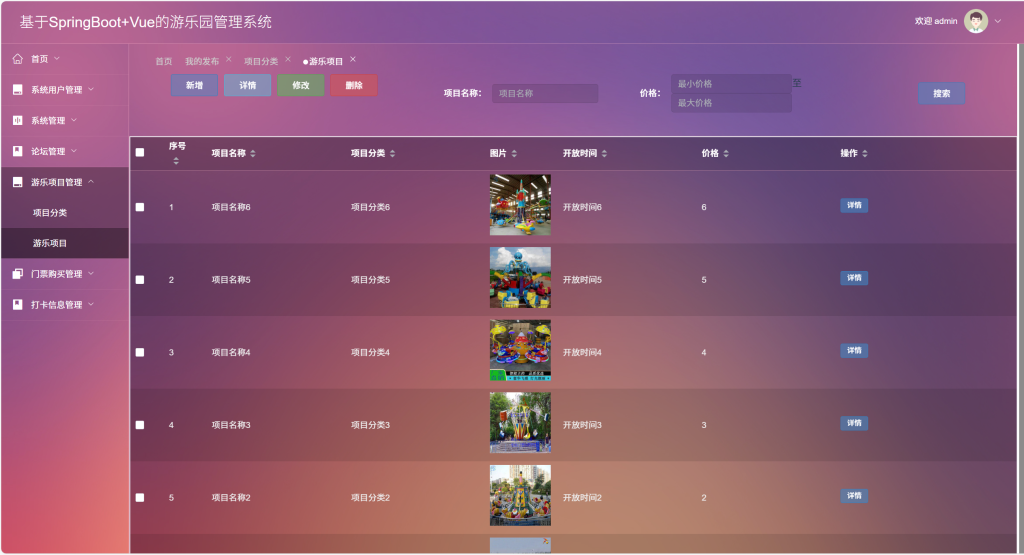
Task: Expand the 系统管理 chevron
Action: point(74,119)
